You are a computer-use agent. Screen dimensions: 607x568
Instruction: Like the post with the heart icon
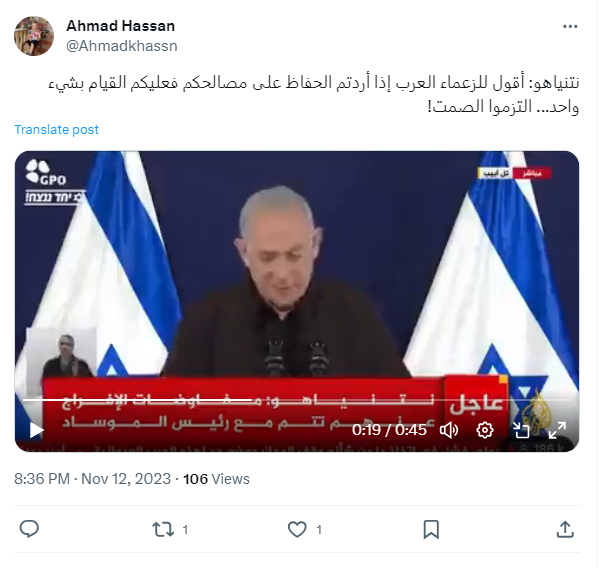[x=297, y=529]
